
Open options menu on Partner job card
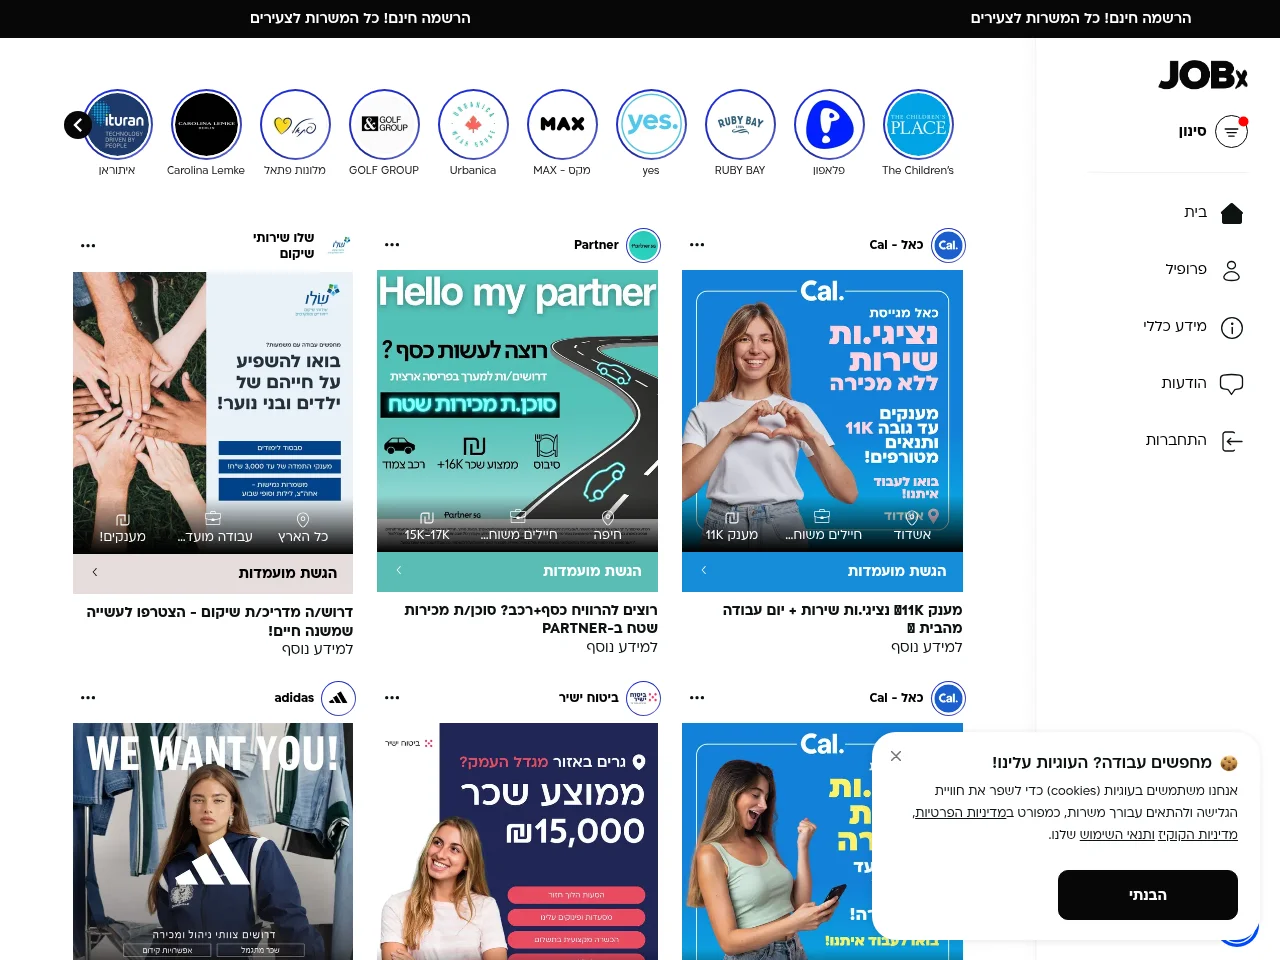(392, 245)
